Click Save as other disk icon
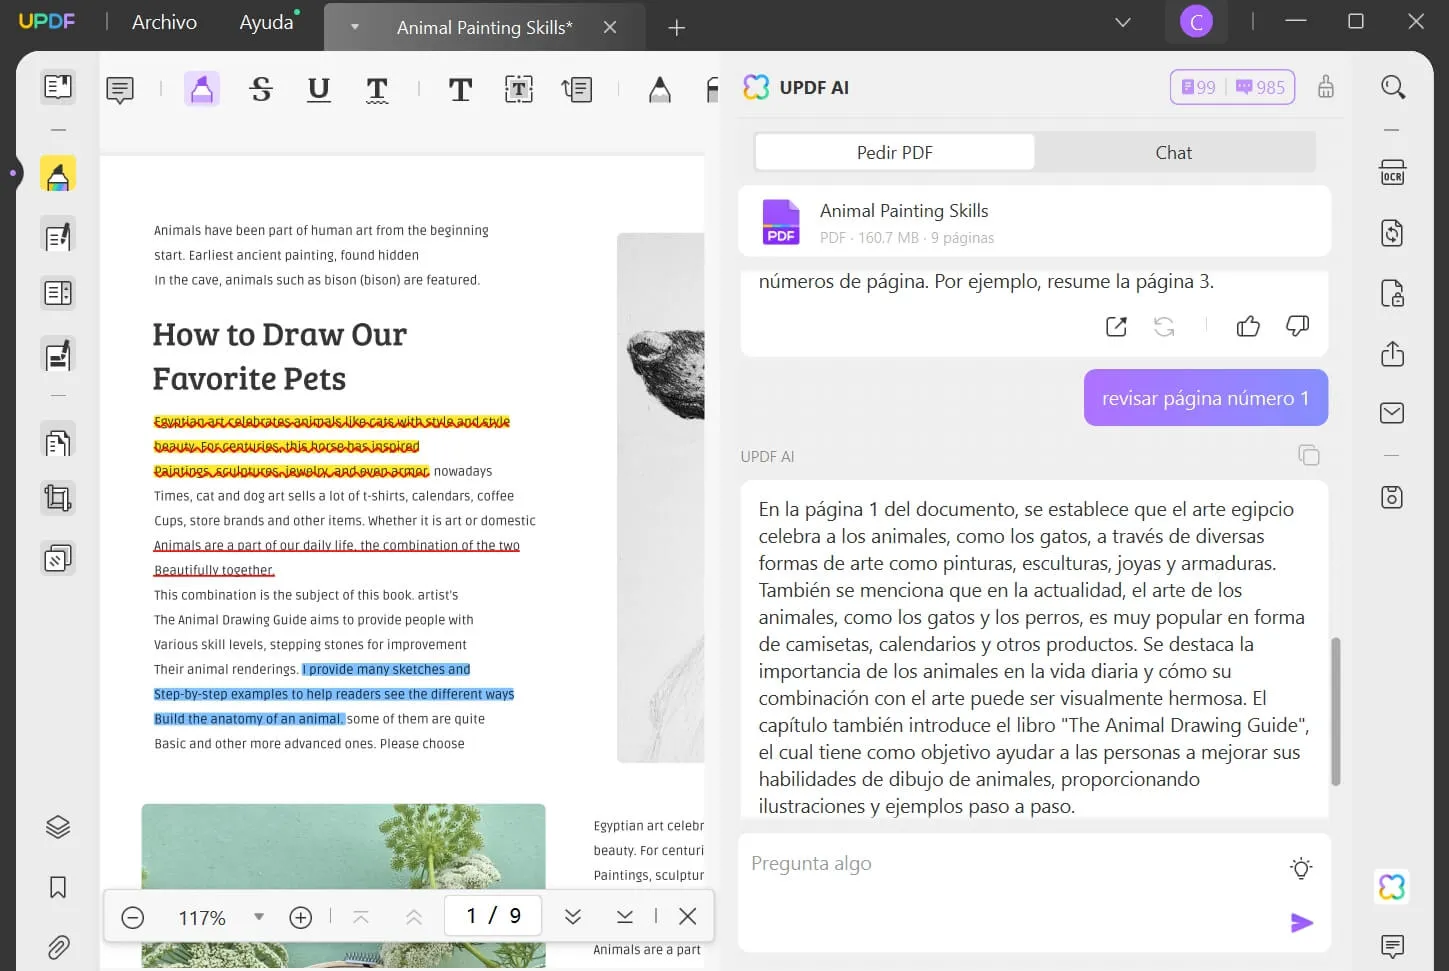 coord(1393,497)
